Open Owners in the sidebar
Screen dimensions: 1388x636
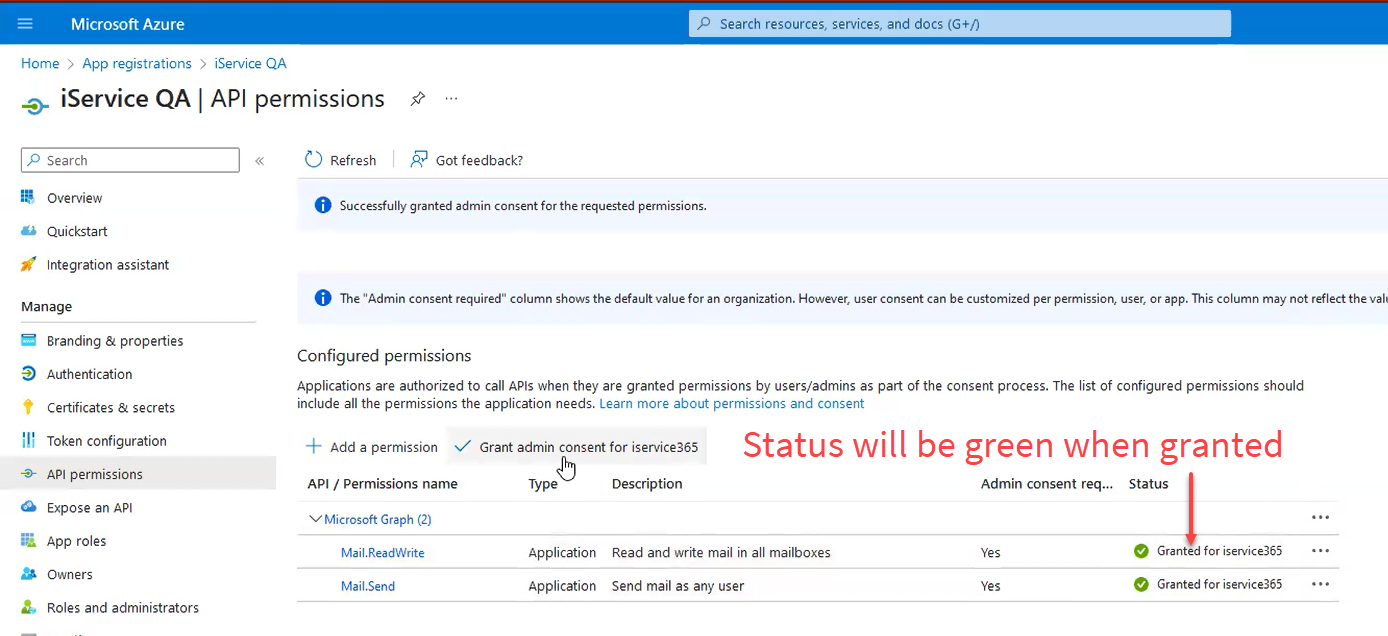[69, 574]
